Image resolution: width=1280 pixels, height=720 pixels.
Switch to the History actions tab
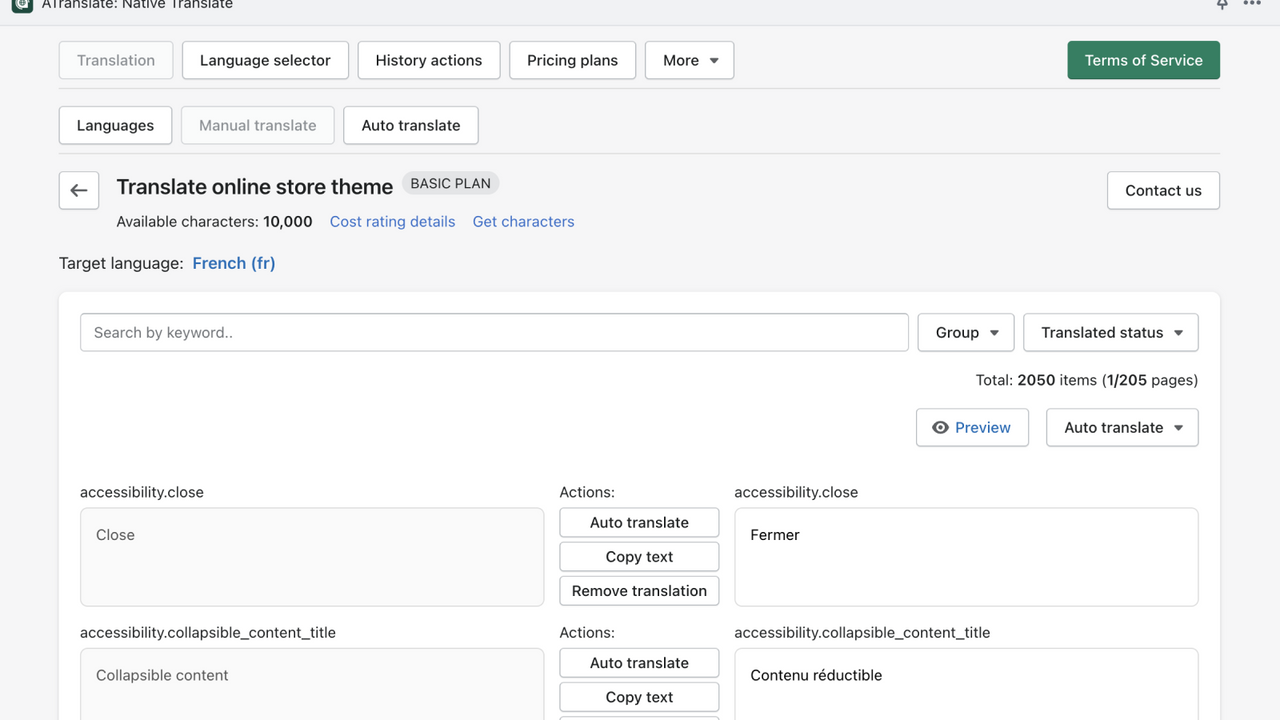point(429,60)
